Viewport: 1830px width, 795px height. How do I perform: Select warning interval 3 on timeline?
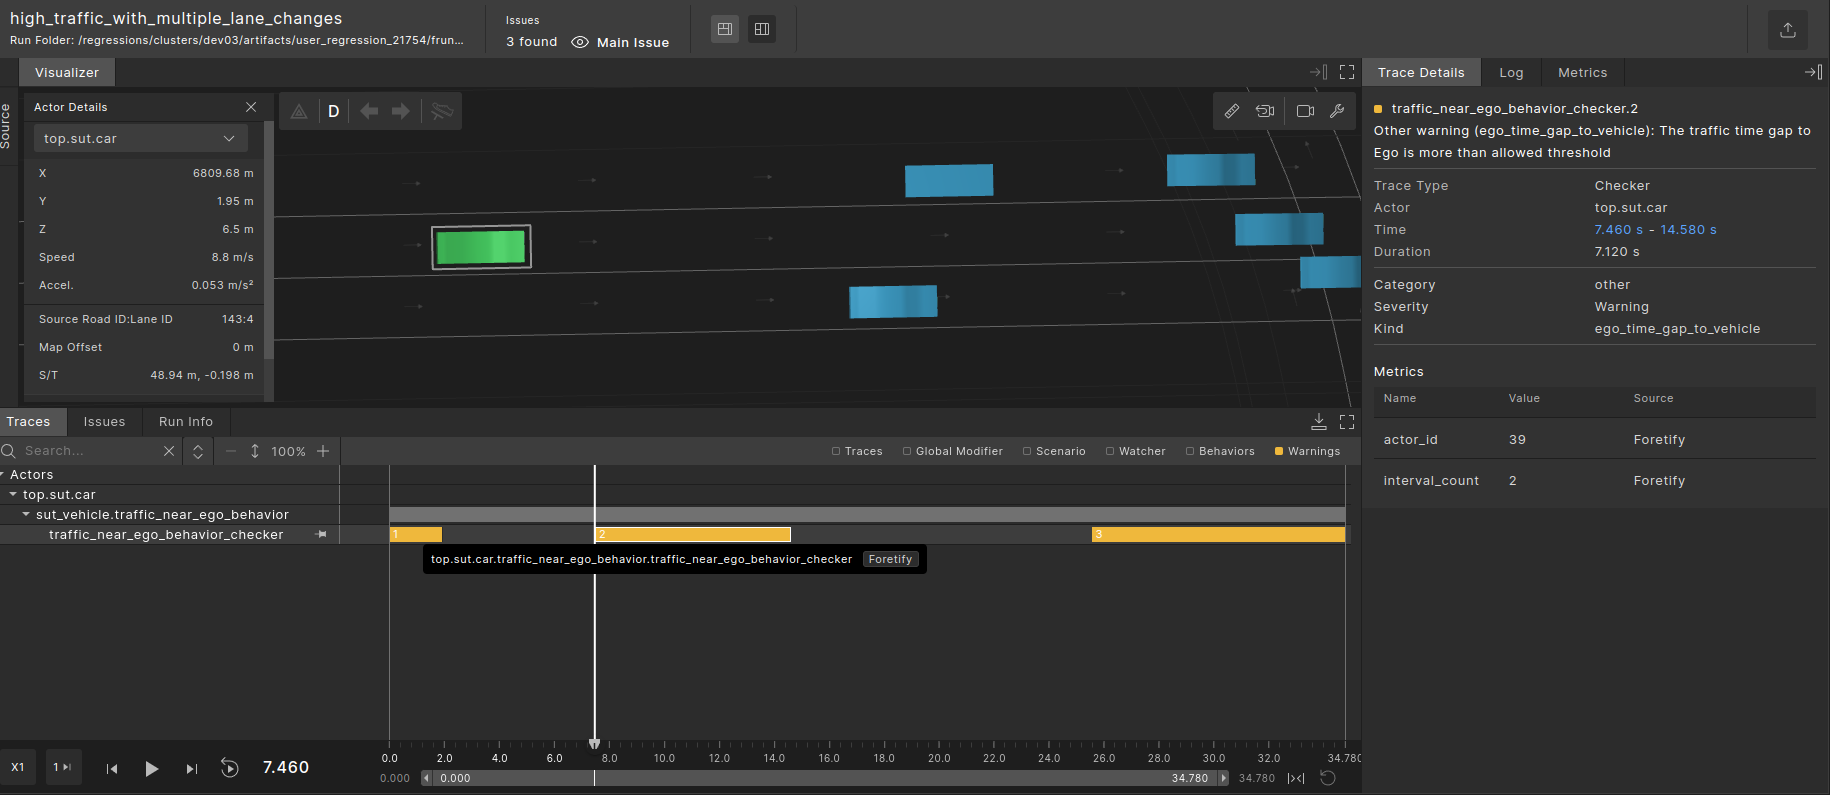[1217, 535]
